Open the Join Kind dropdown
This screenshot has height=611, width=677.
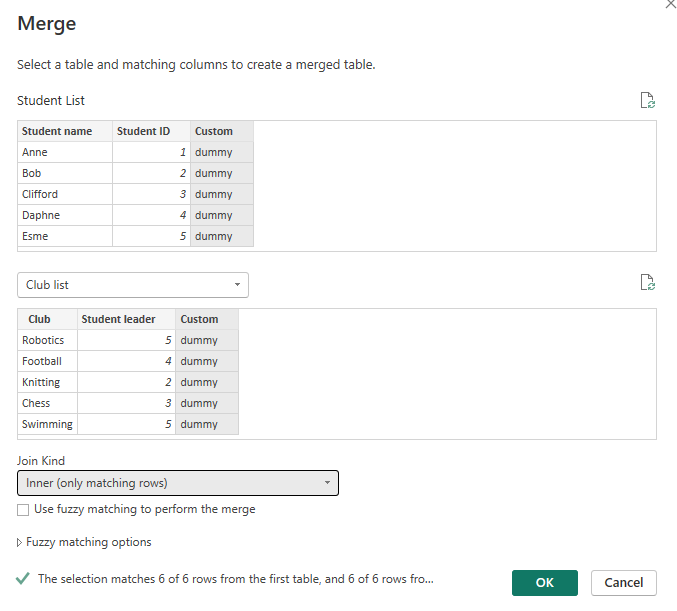tap(178, 483)
